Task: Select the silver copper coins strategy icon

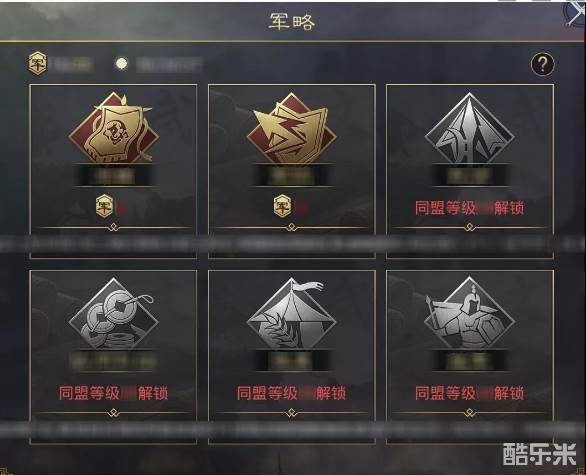Action: click(114, 314)
